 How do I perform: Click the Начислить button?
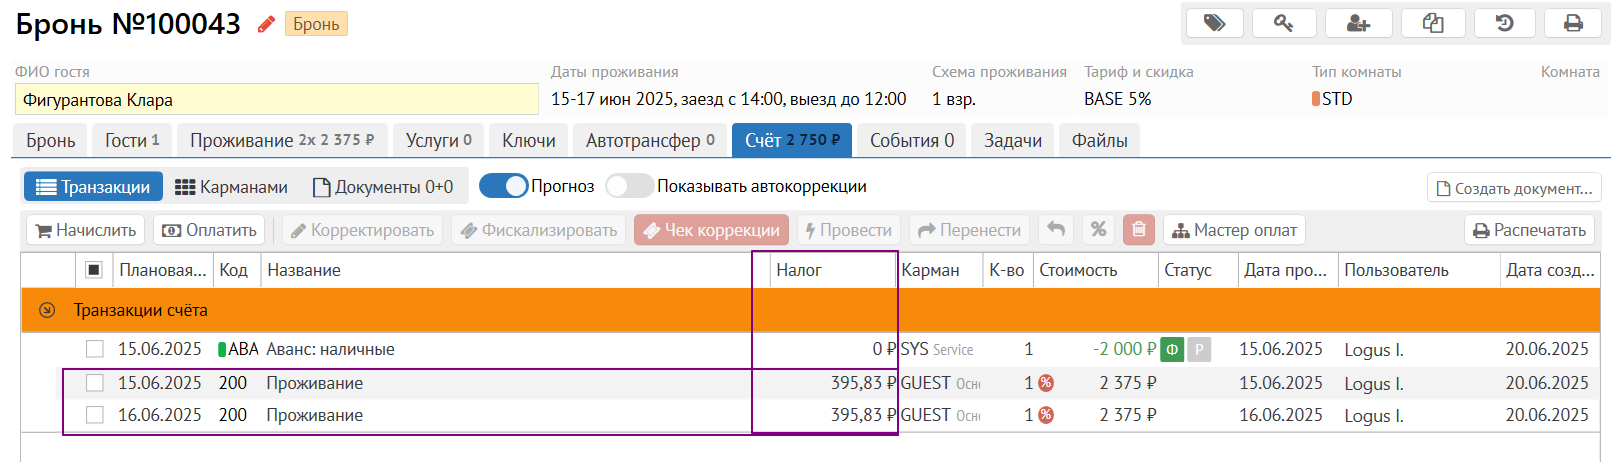tap(86, 230)
